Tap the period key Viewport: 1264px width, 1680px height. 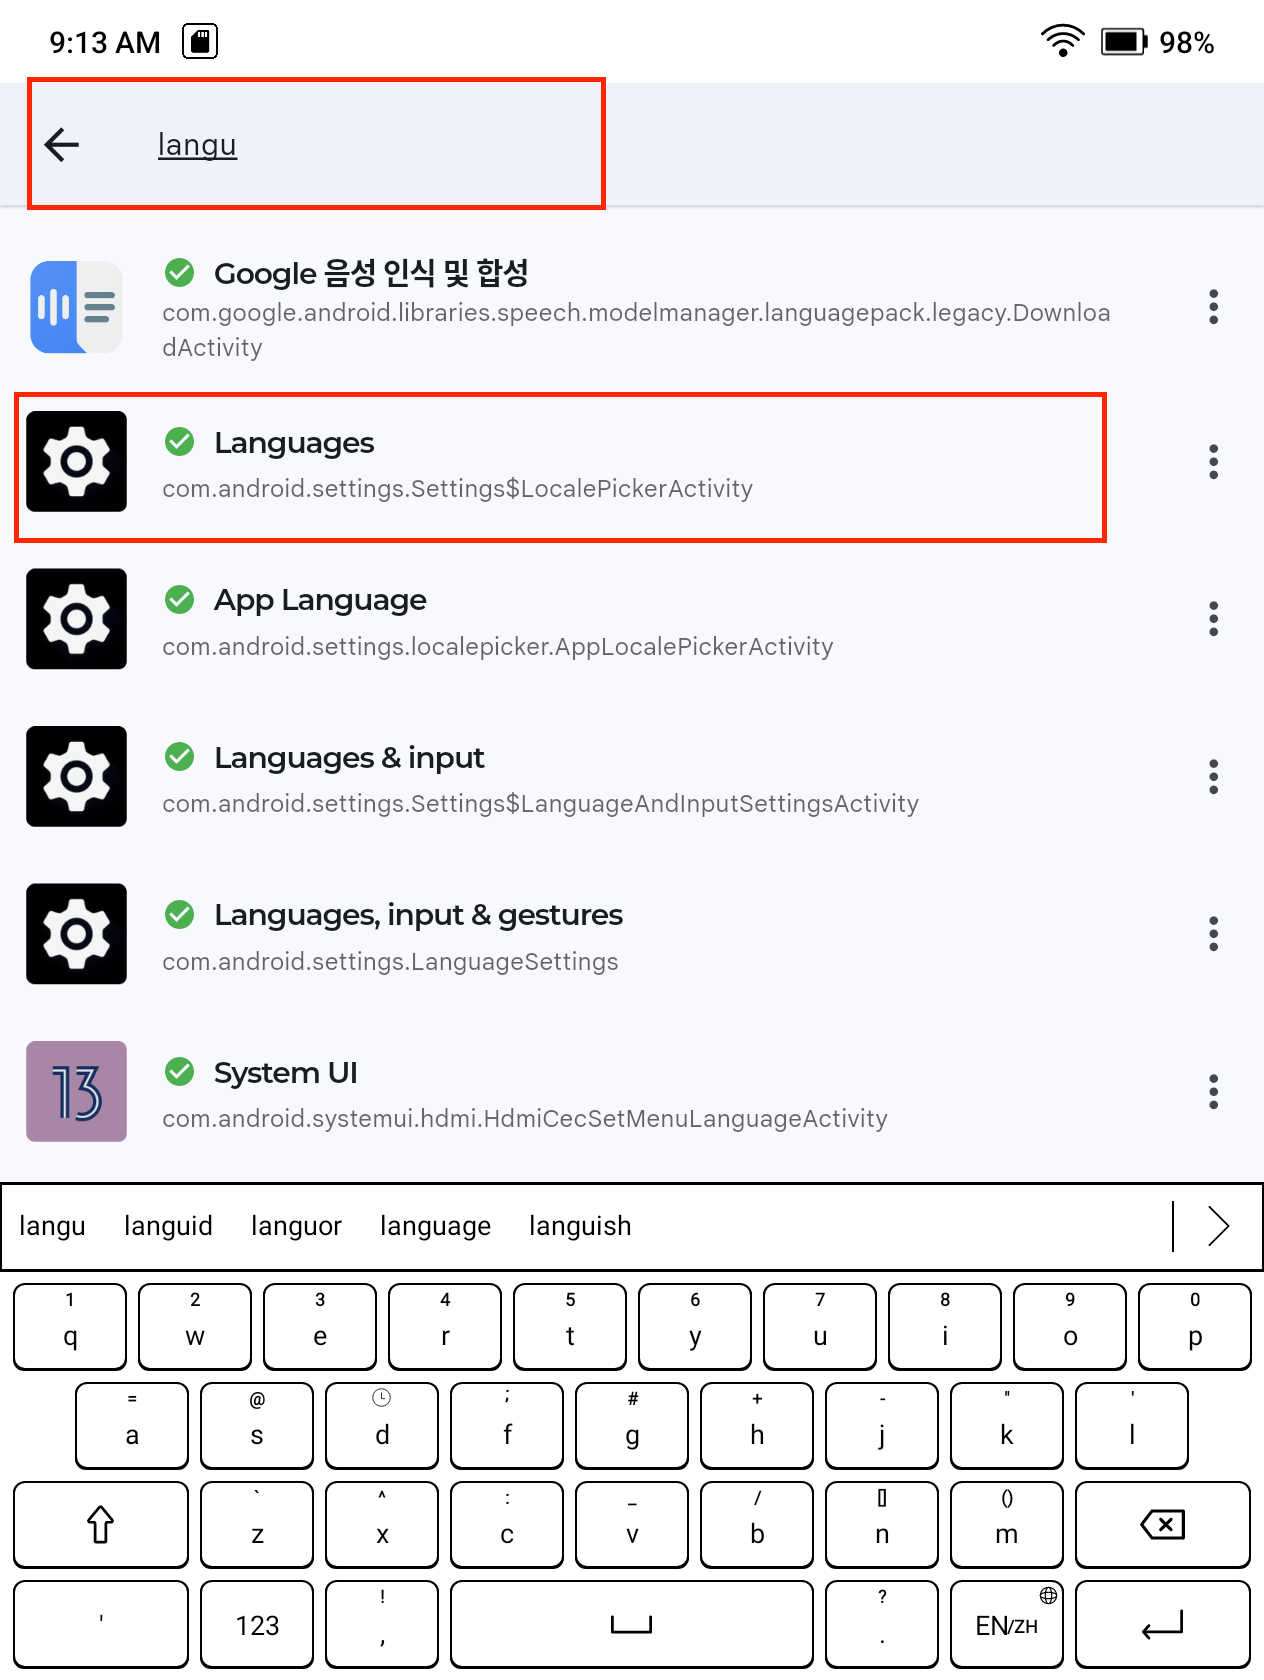point(882,1624)
